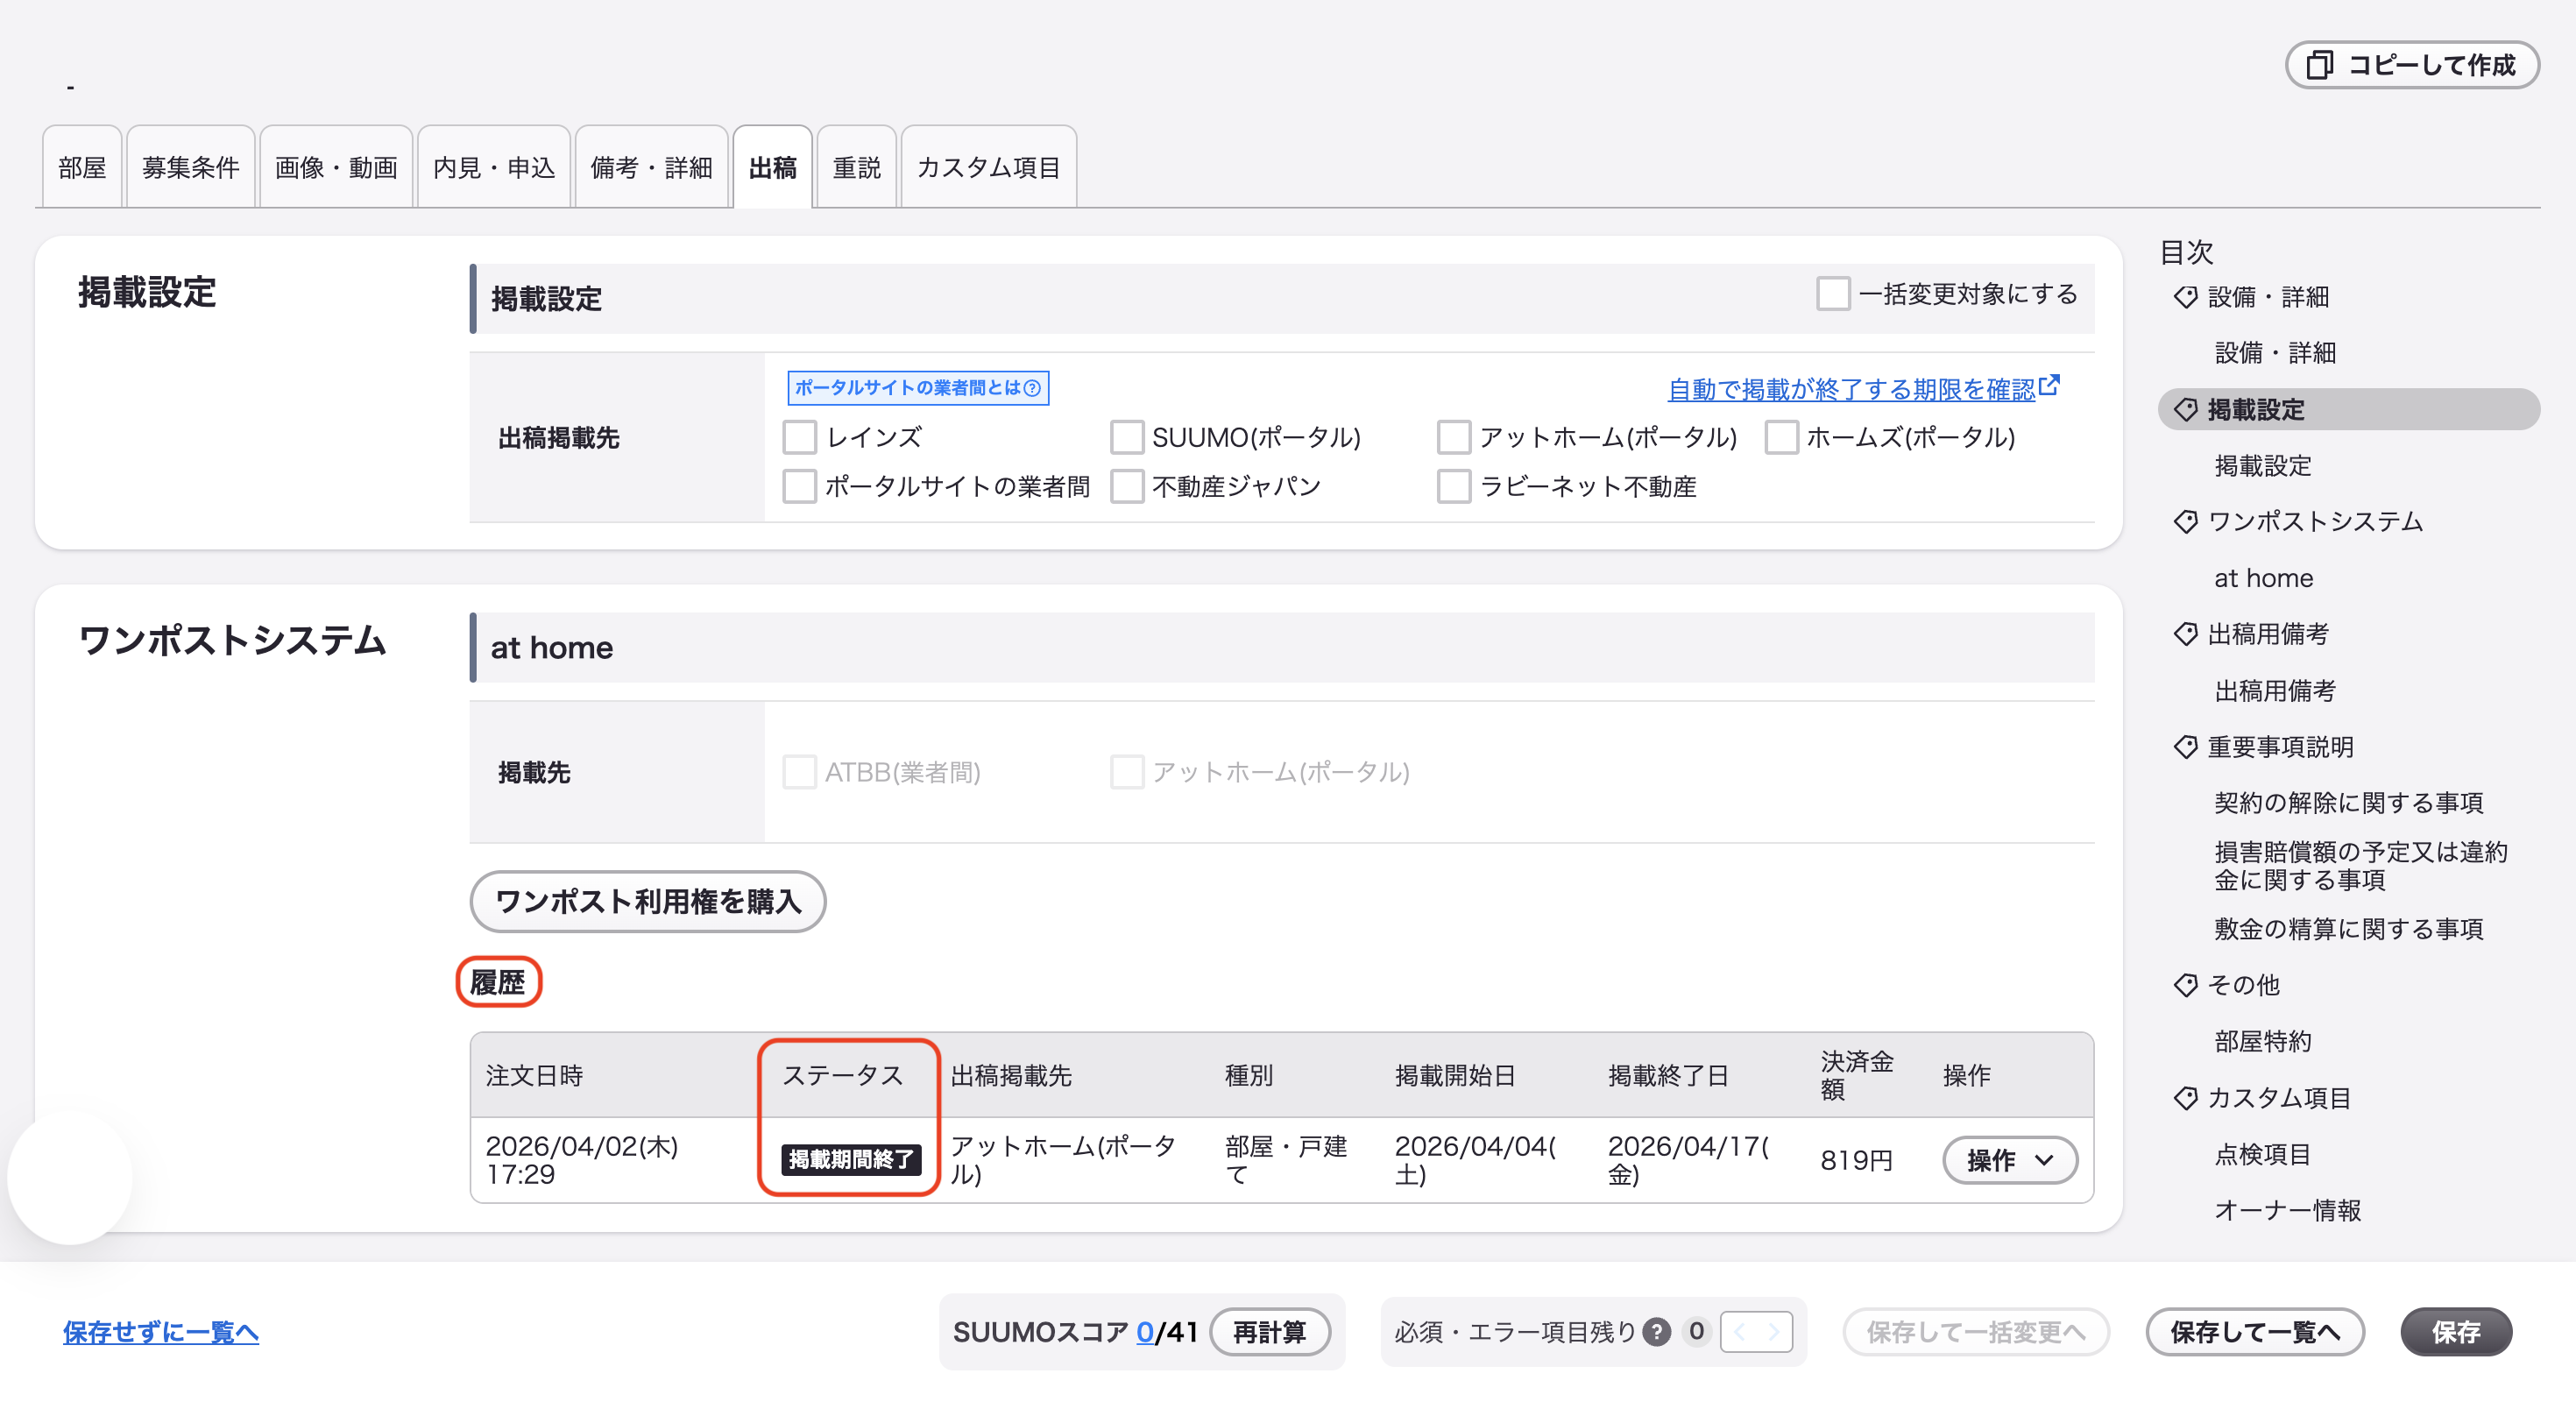The image size is (2576, 1402).
Task: Check the ラビーネット不動産 checkbox
Action: pyautogui.click(x=1453, y=487)
